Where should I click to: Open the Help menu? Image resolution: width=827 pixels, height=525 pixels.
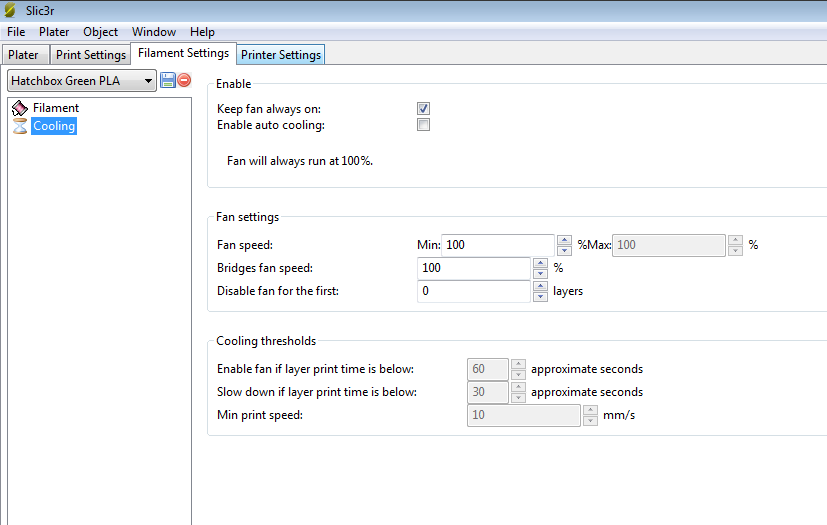(x=202, y=32)
